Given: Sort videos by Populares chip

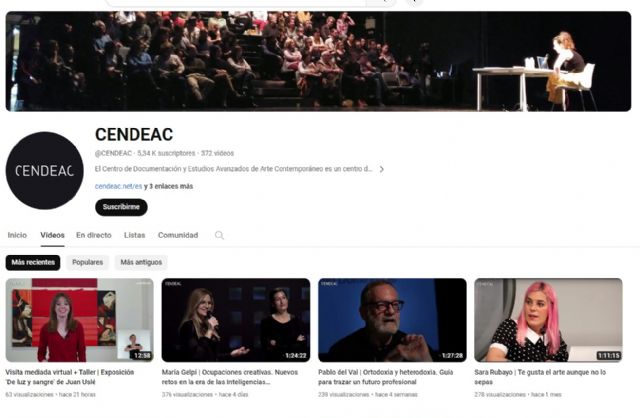Looking at the screenshot, I should (88, 262).
